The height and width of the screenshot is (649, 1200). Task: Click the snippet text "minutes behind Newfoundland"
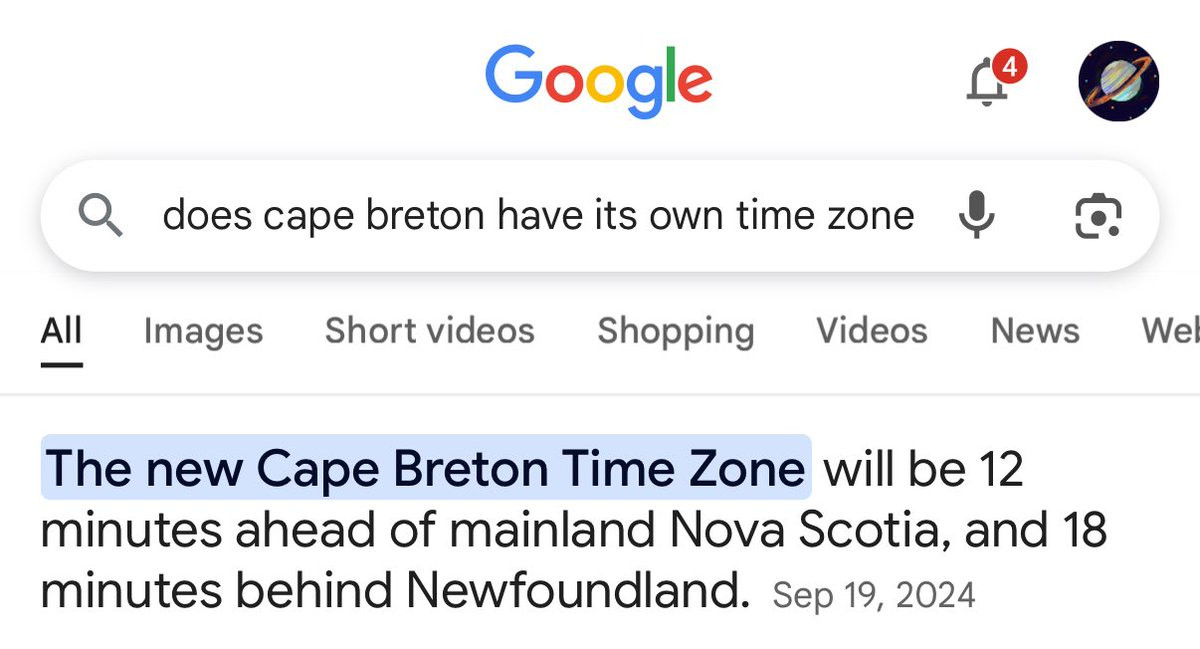[x=394, y=593]
